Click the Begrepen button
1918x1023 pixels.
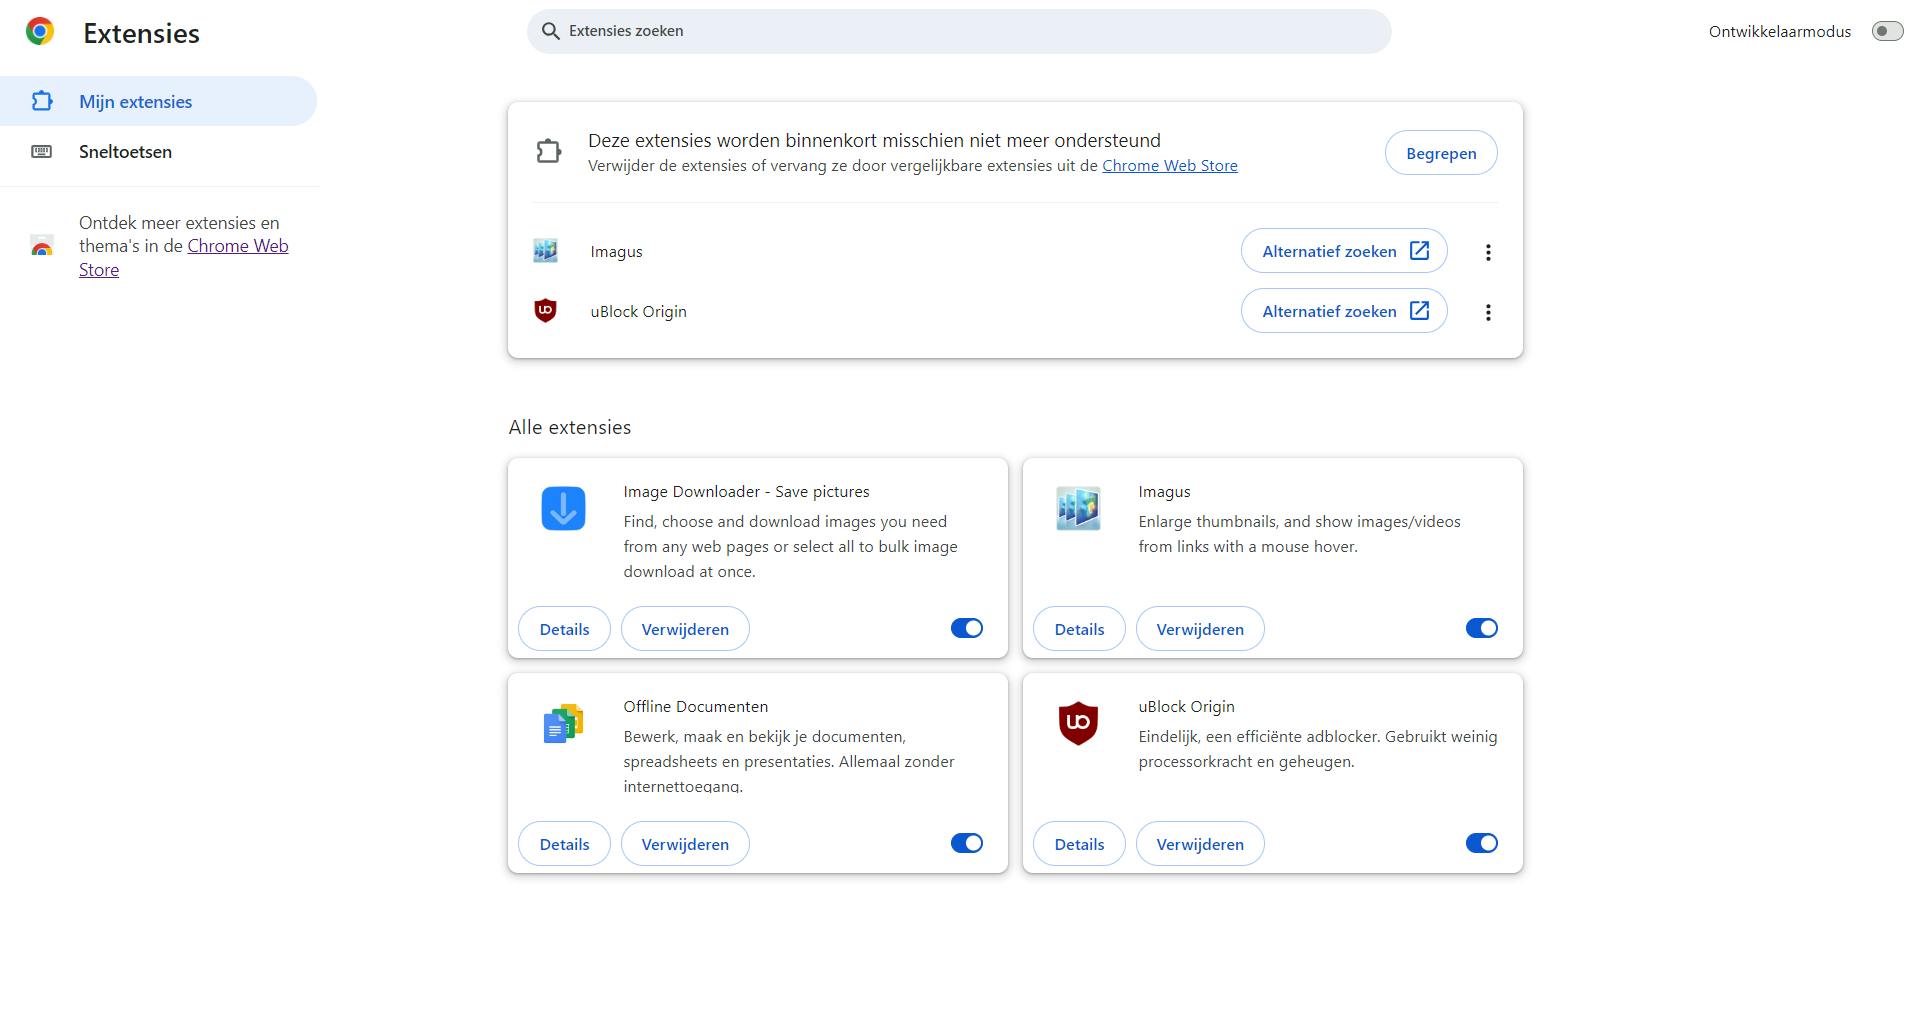pos(1440,153)
